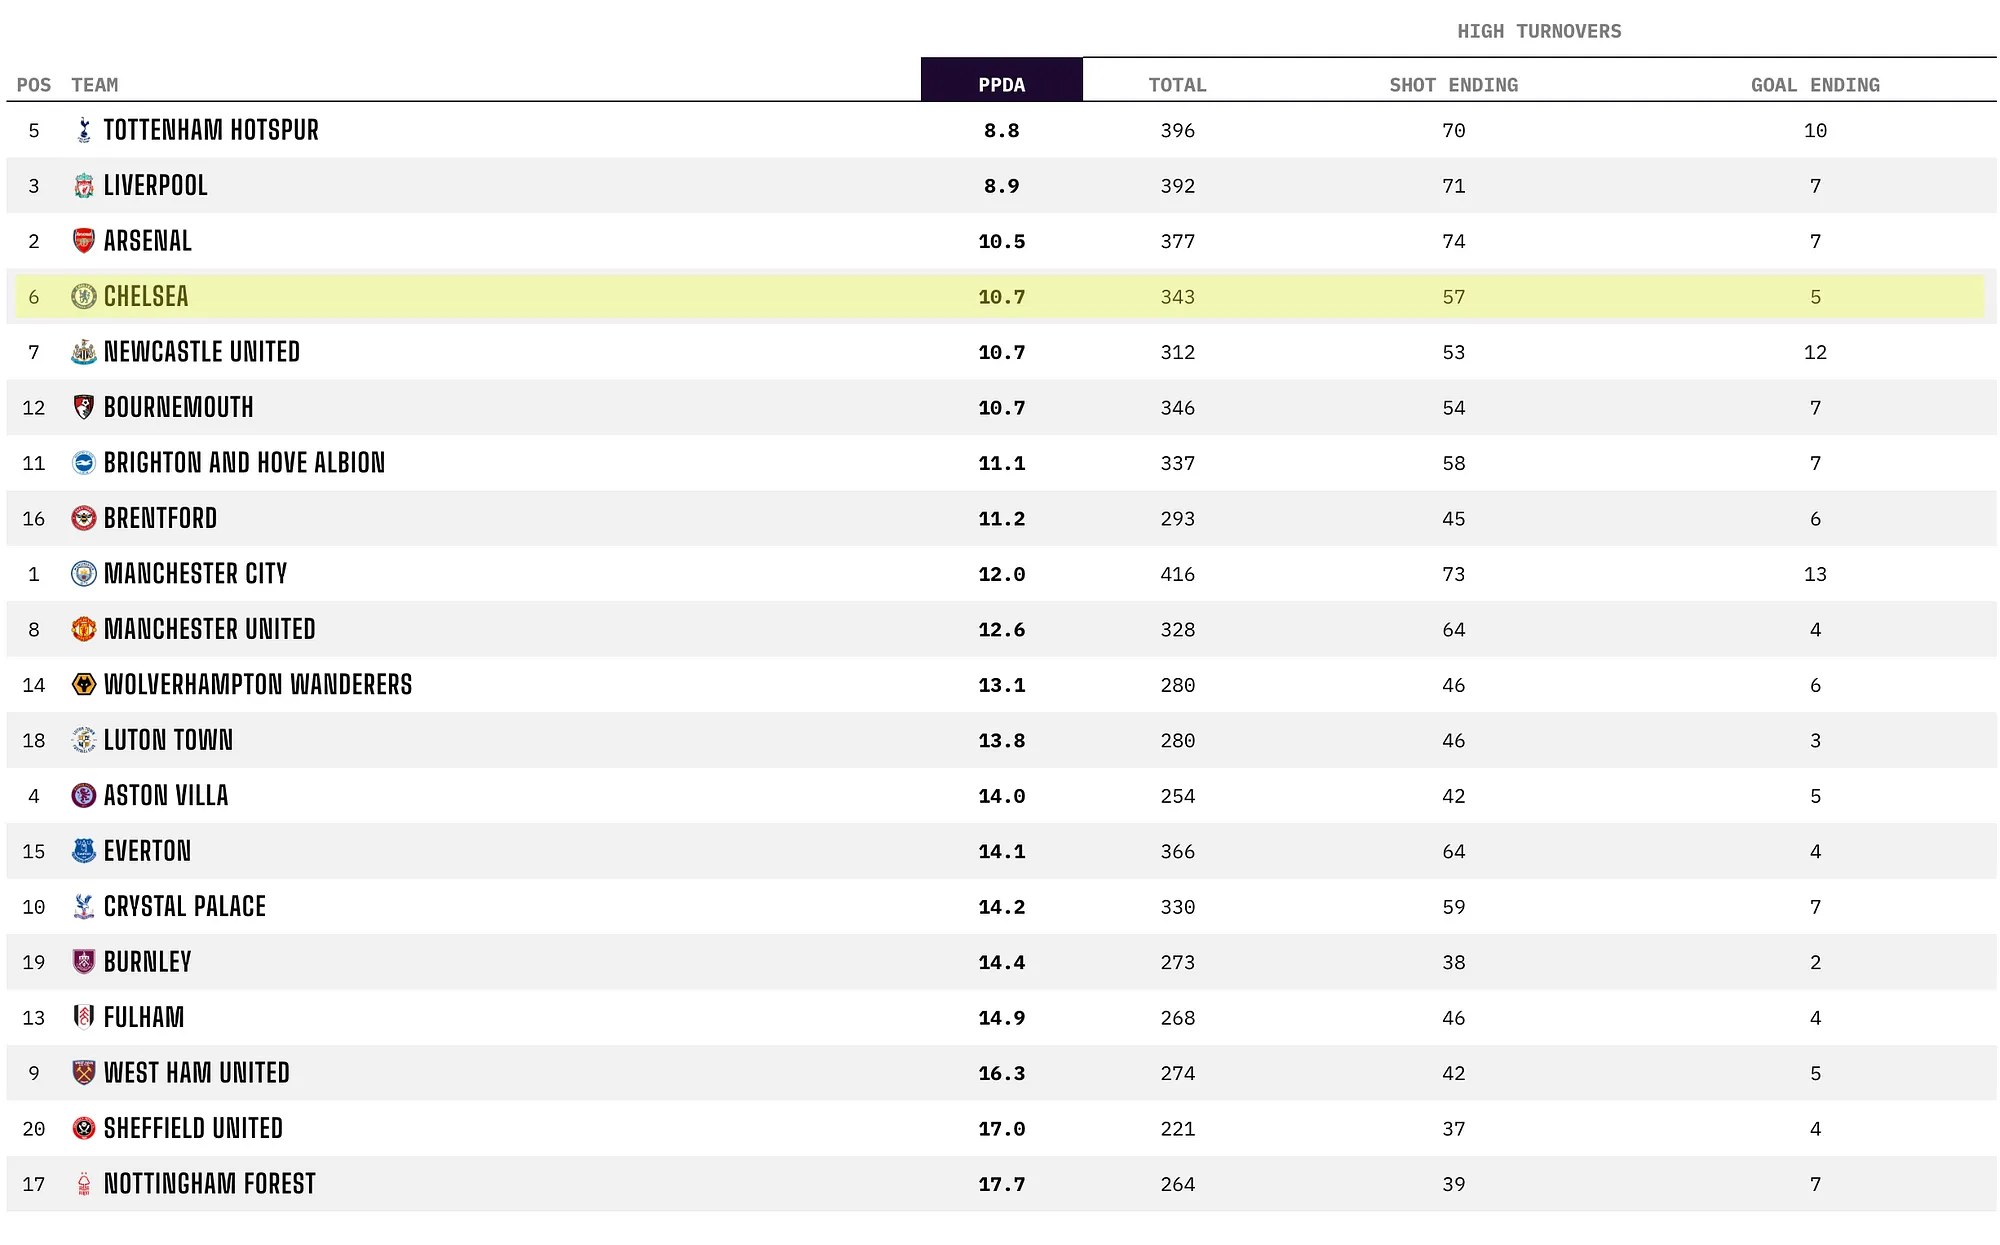Screen dimensions: 2000x1245
Task: Click the Brentford crest icon
Action: tap(84, 518)
